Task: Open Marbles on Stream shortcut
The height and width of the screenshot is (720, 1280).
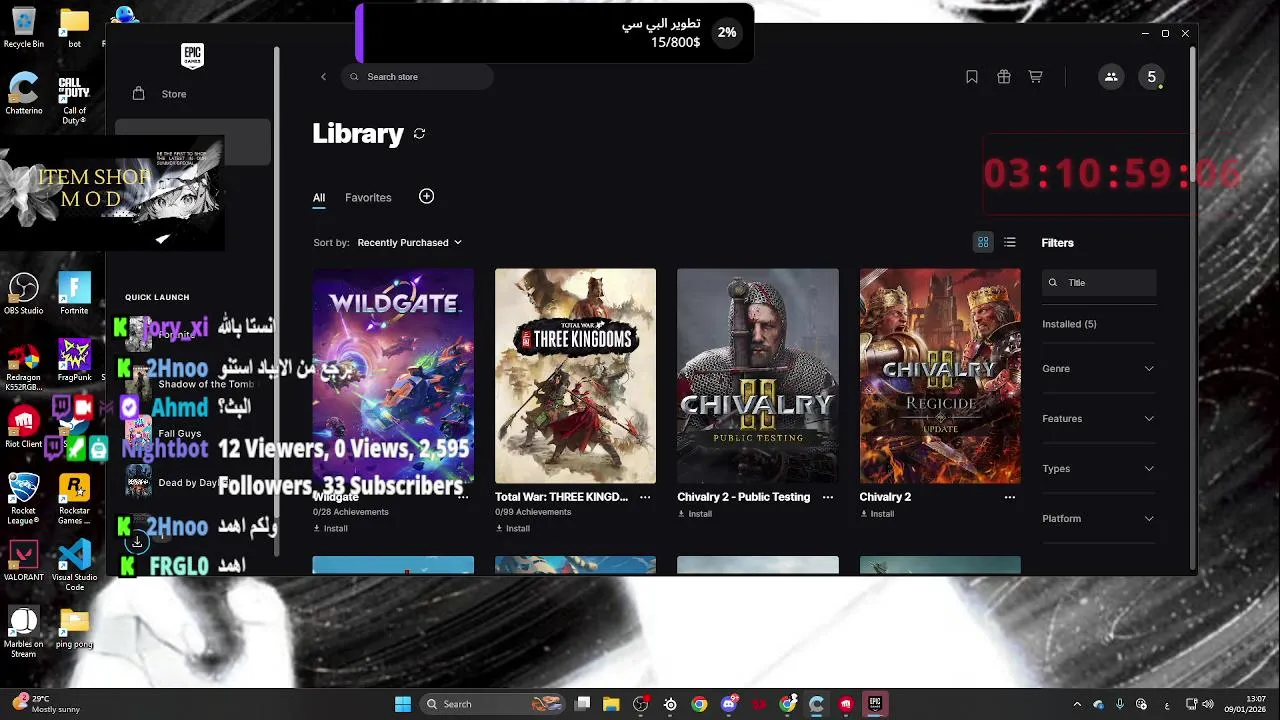Action: [23, 633]
